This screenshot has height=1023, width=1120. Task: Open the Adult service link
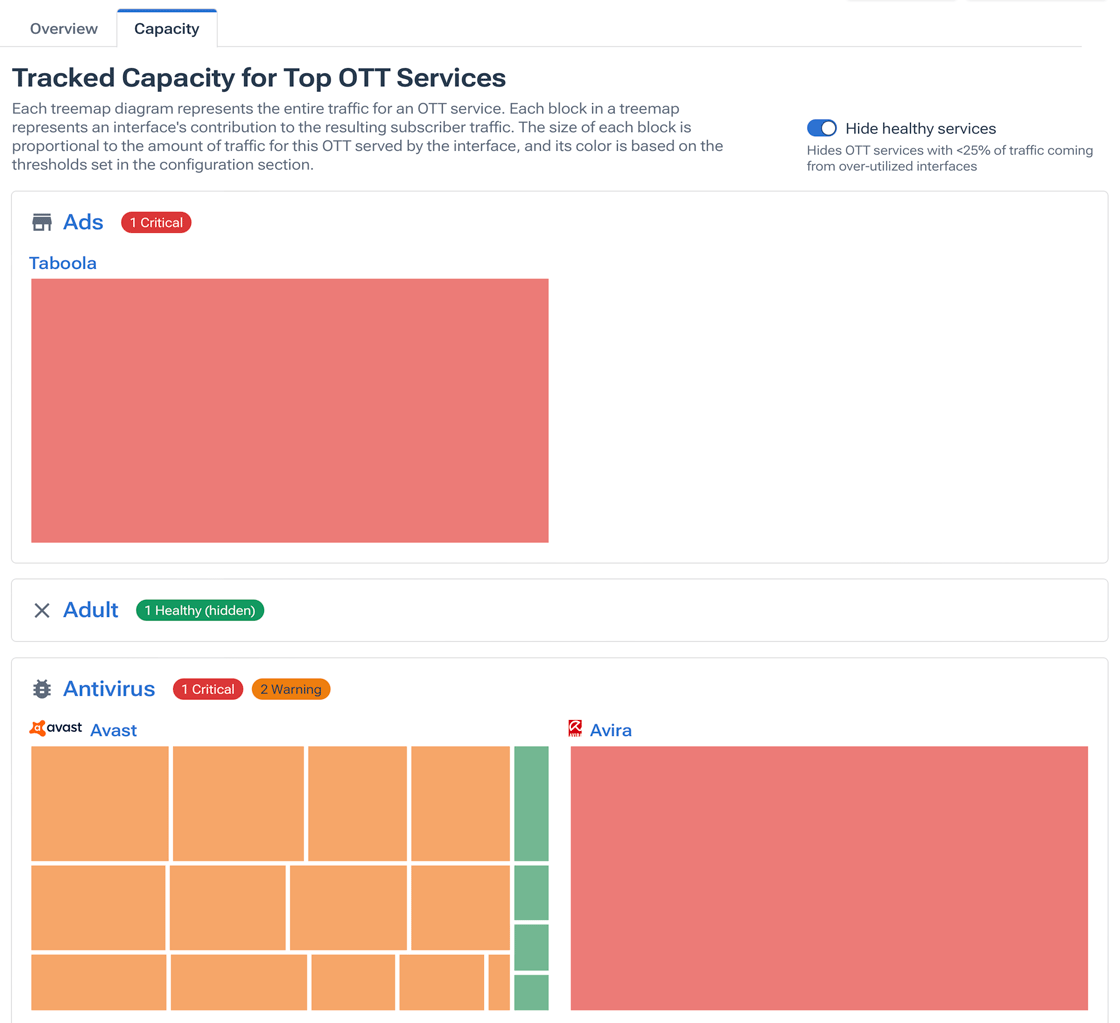tap(91, 610)
